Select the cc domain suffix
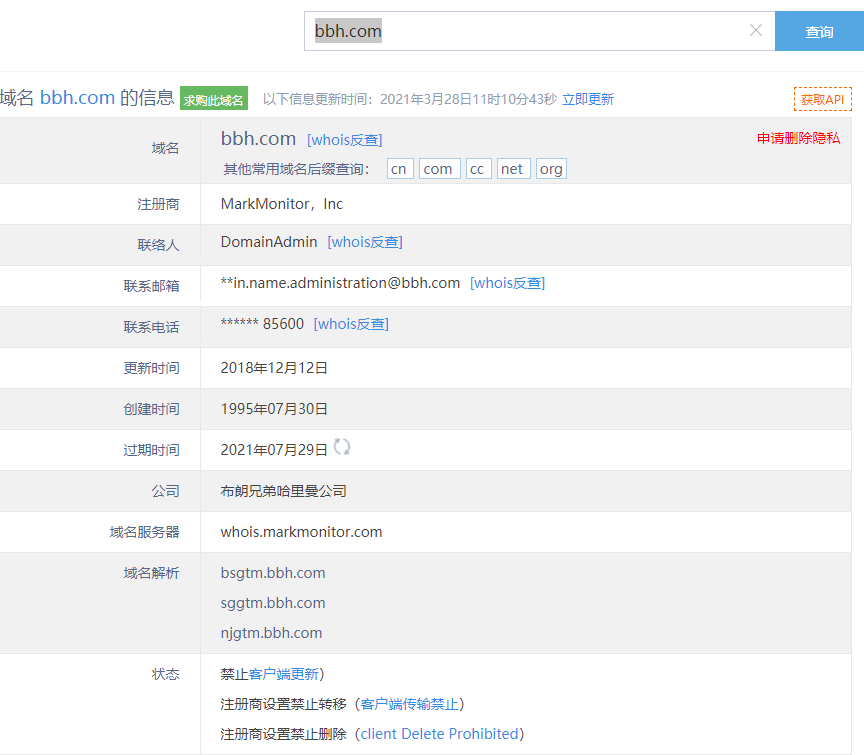 point(478,169)
